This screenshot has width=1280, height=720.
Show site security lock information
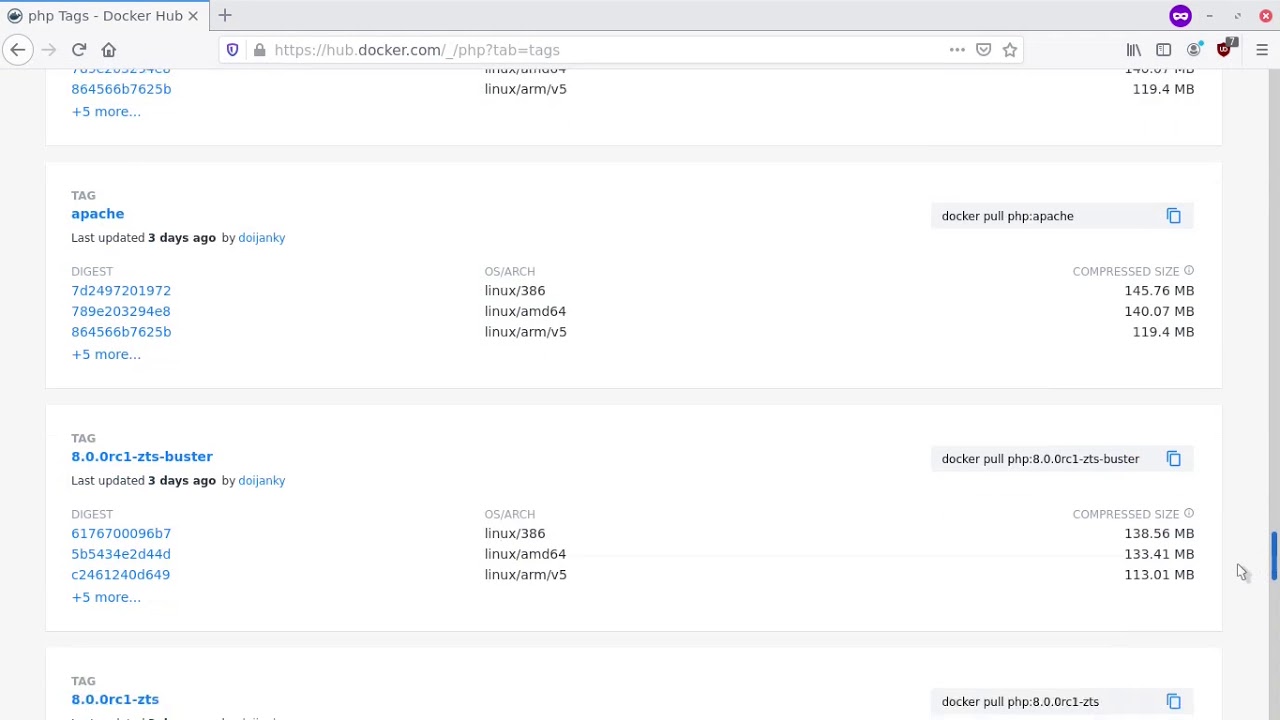260,50
